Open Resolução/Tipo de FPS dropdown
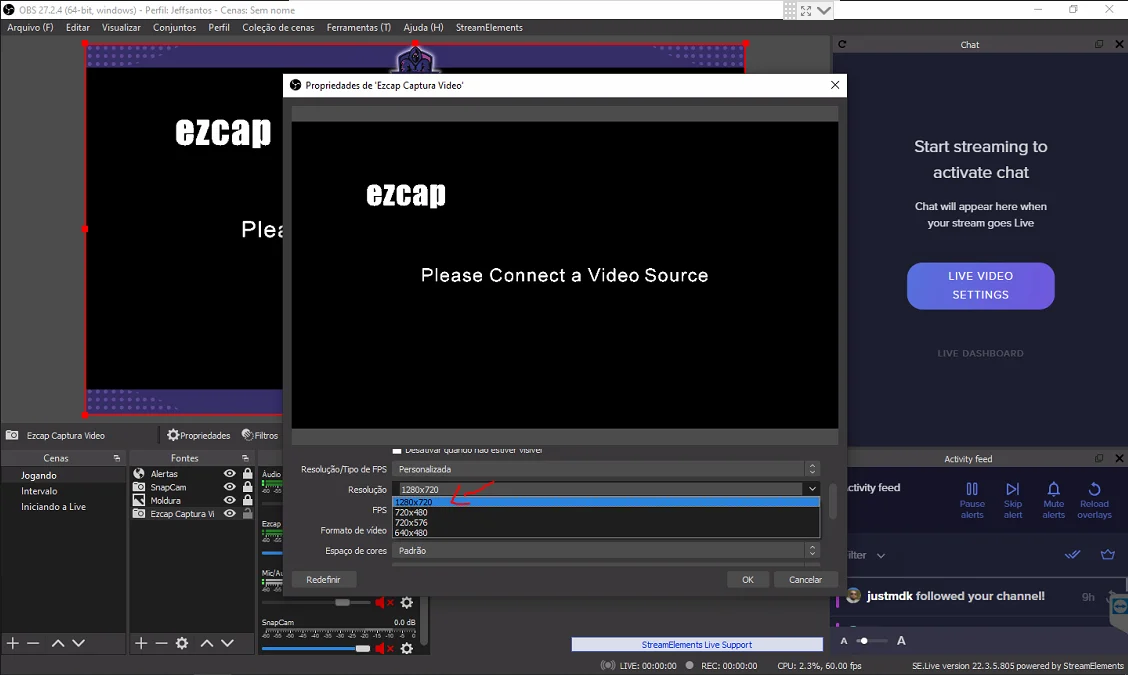The height and width of the screenshot is (675, 1128). pyautogui.click(x=606, y=469)
